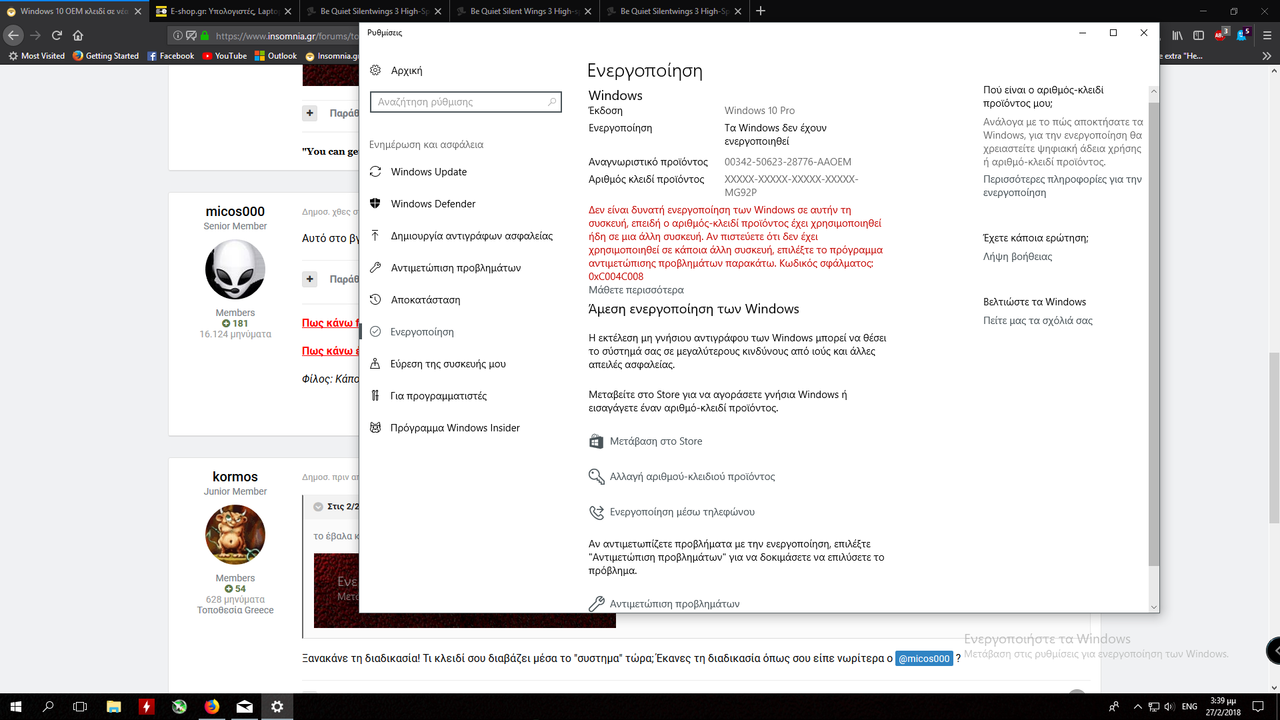The image size is (1280, 720).
Task: Show more bookmarks with the overflow chevron
Action: point(1268,56)
